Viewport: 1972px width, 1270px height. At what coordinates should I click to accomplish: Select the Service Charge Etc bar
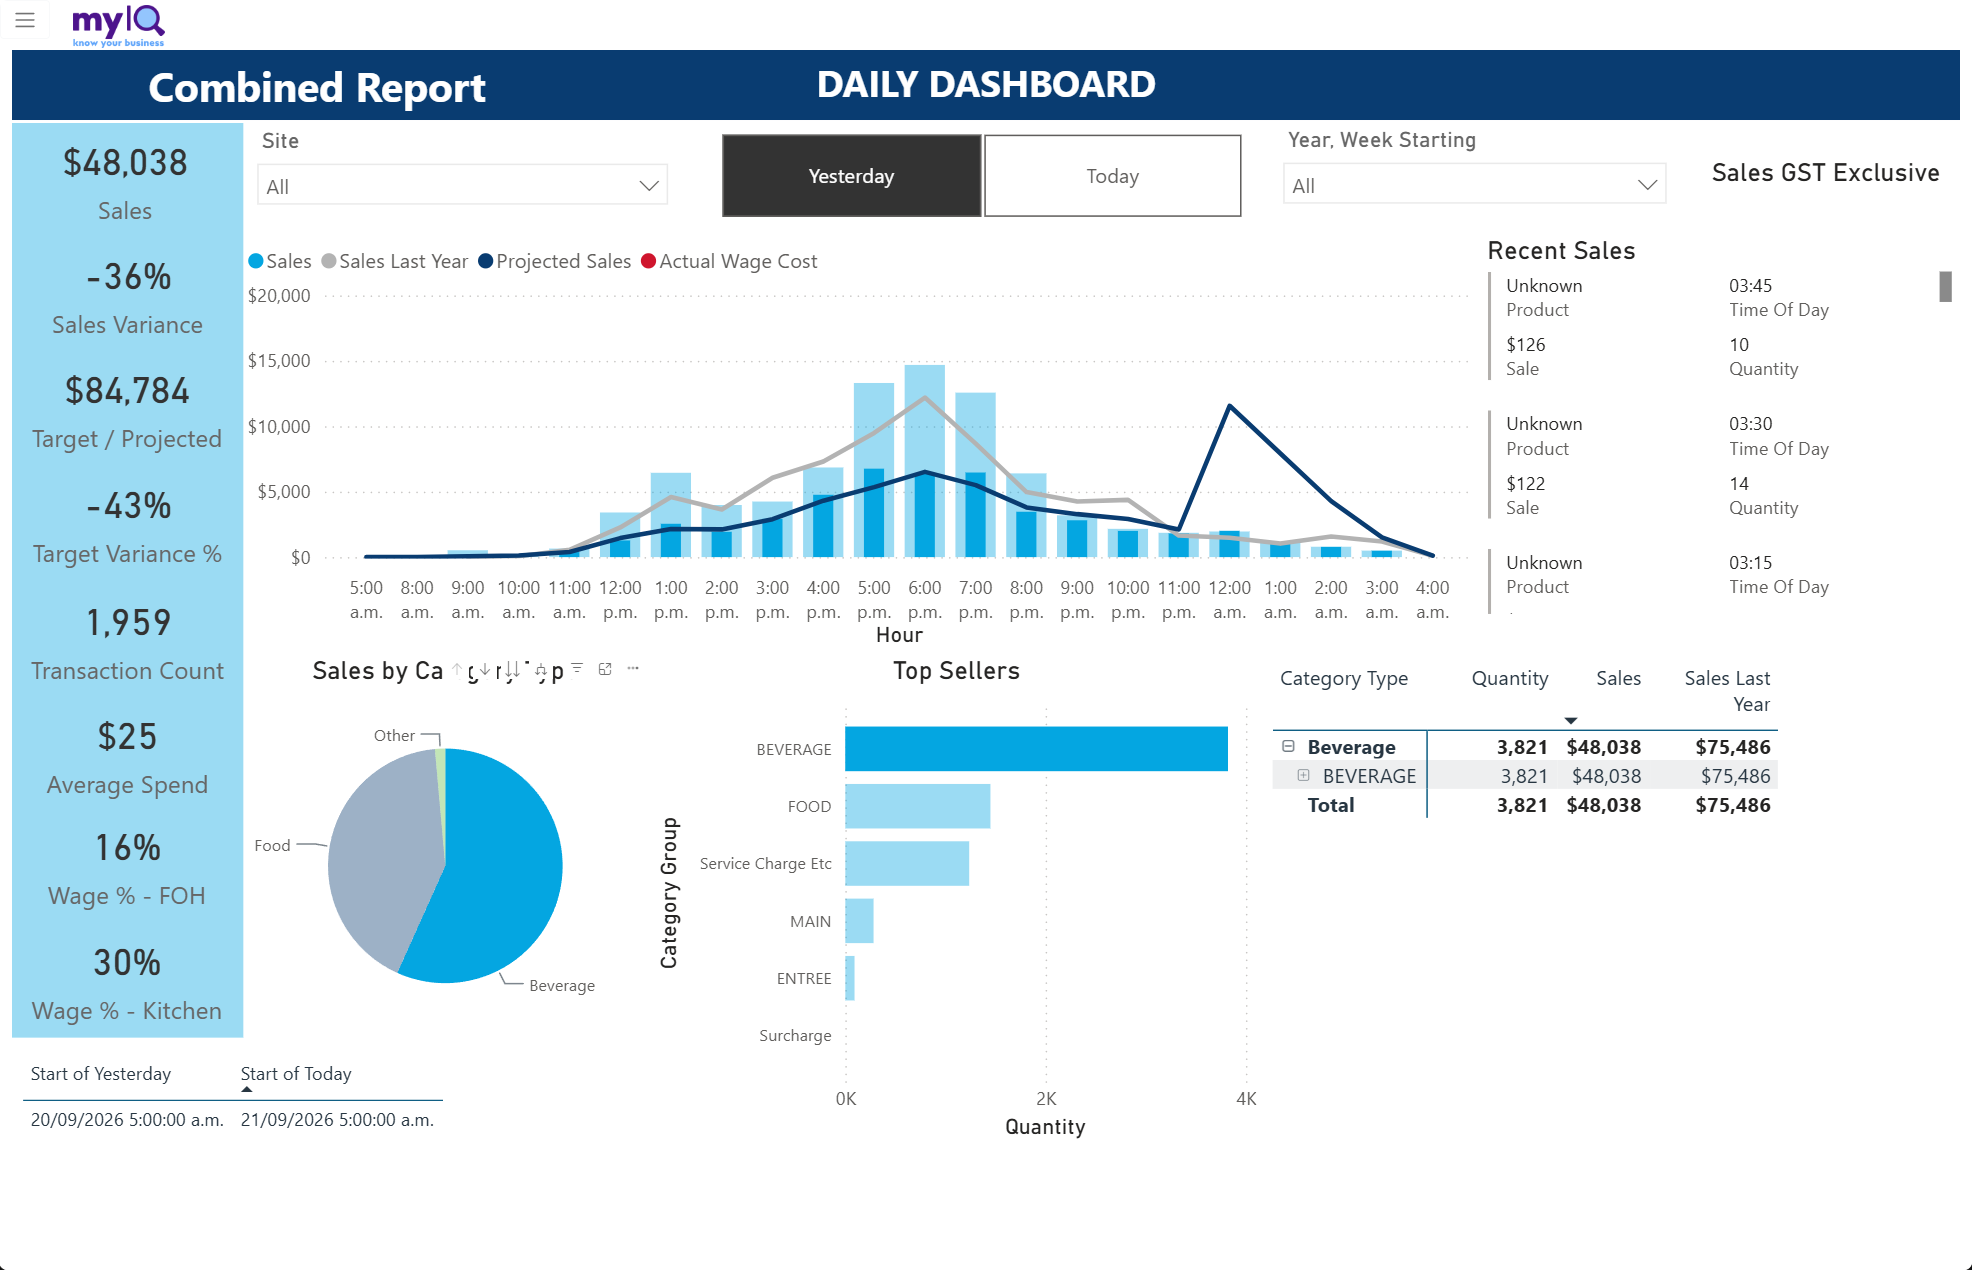point(907,863)
